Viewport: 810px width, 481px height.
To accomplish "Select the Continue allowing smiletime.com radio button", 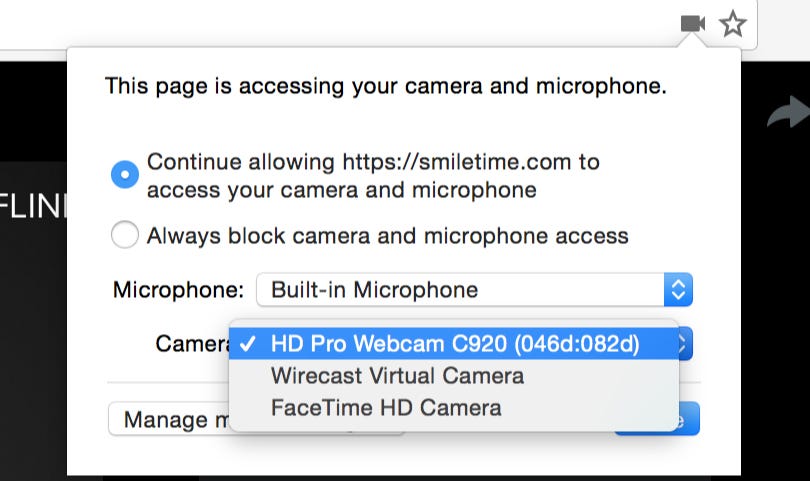I will (x=125, y=175).
